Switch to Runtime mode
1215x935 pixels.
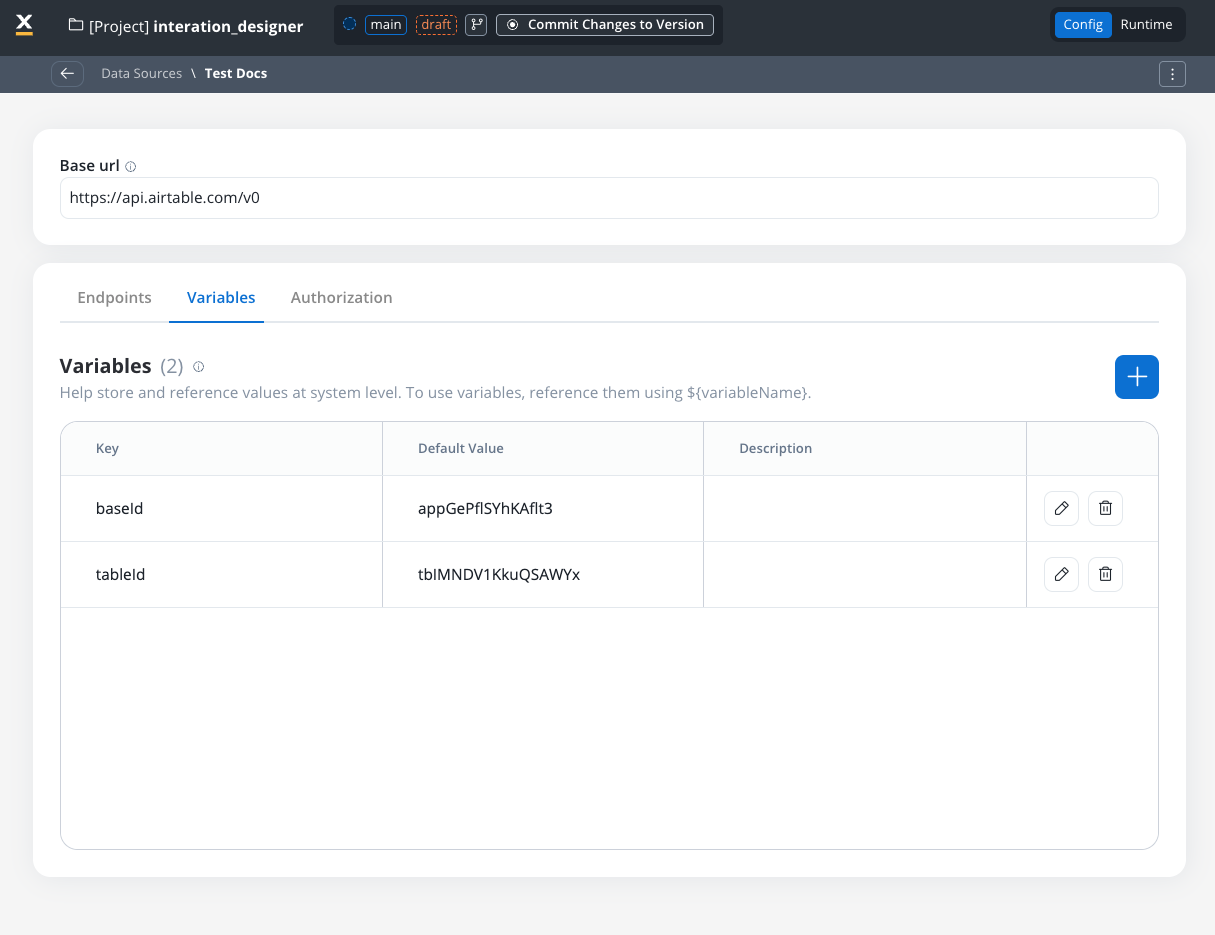[1146, 25]
